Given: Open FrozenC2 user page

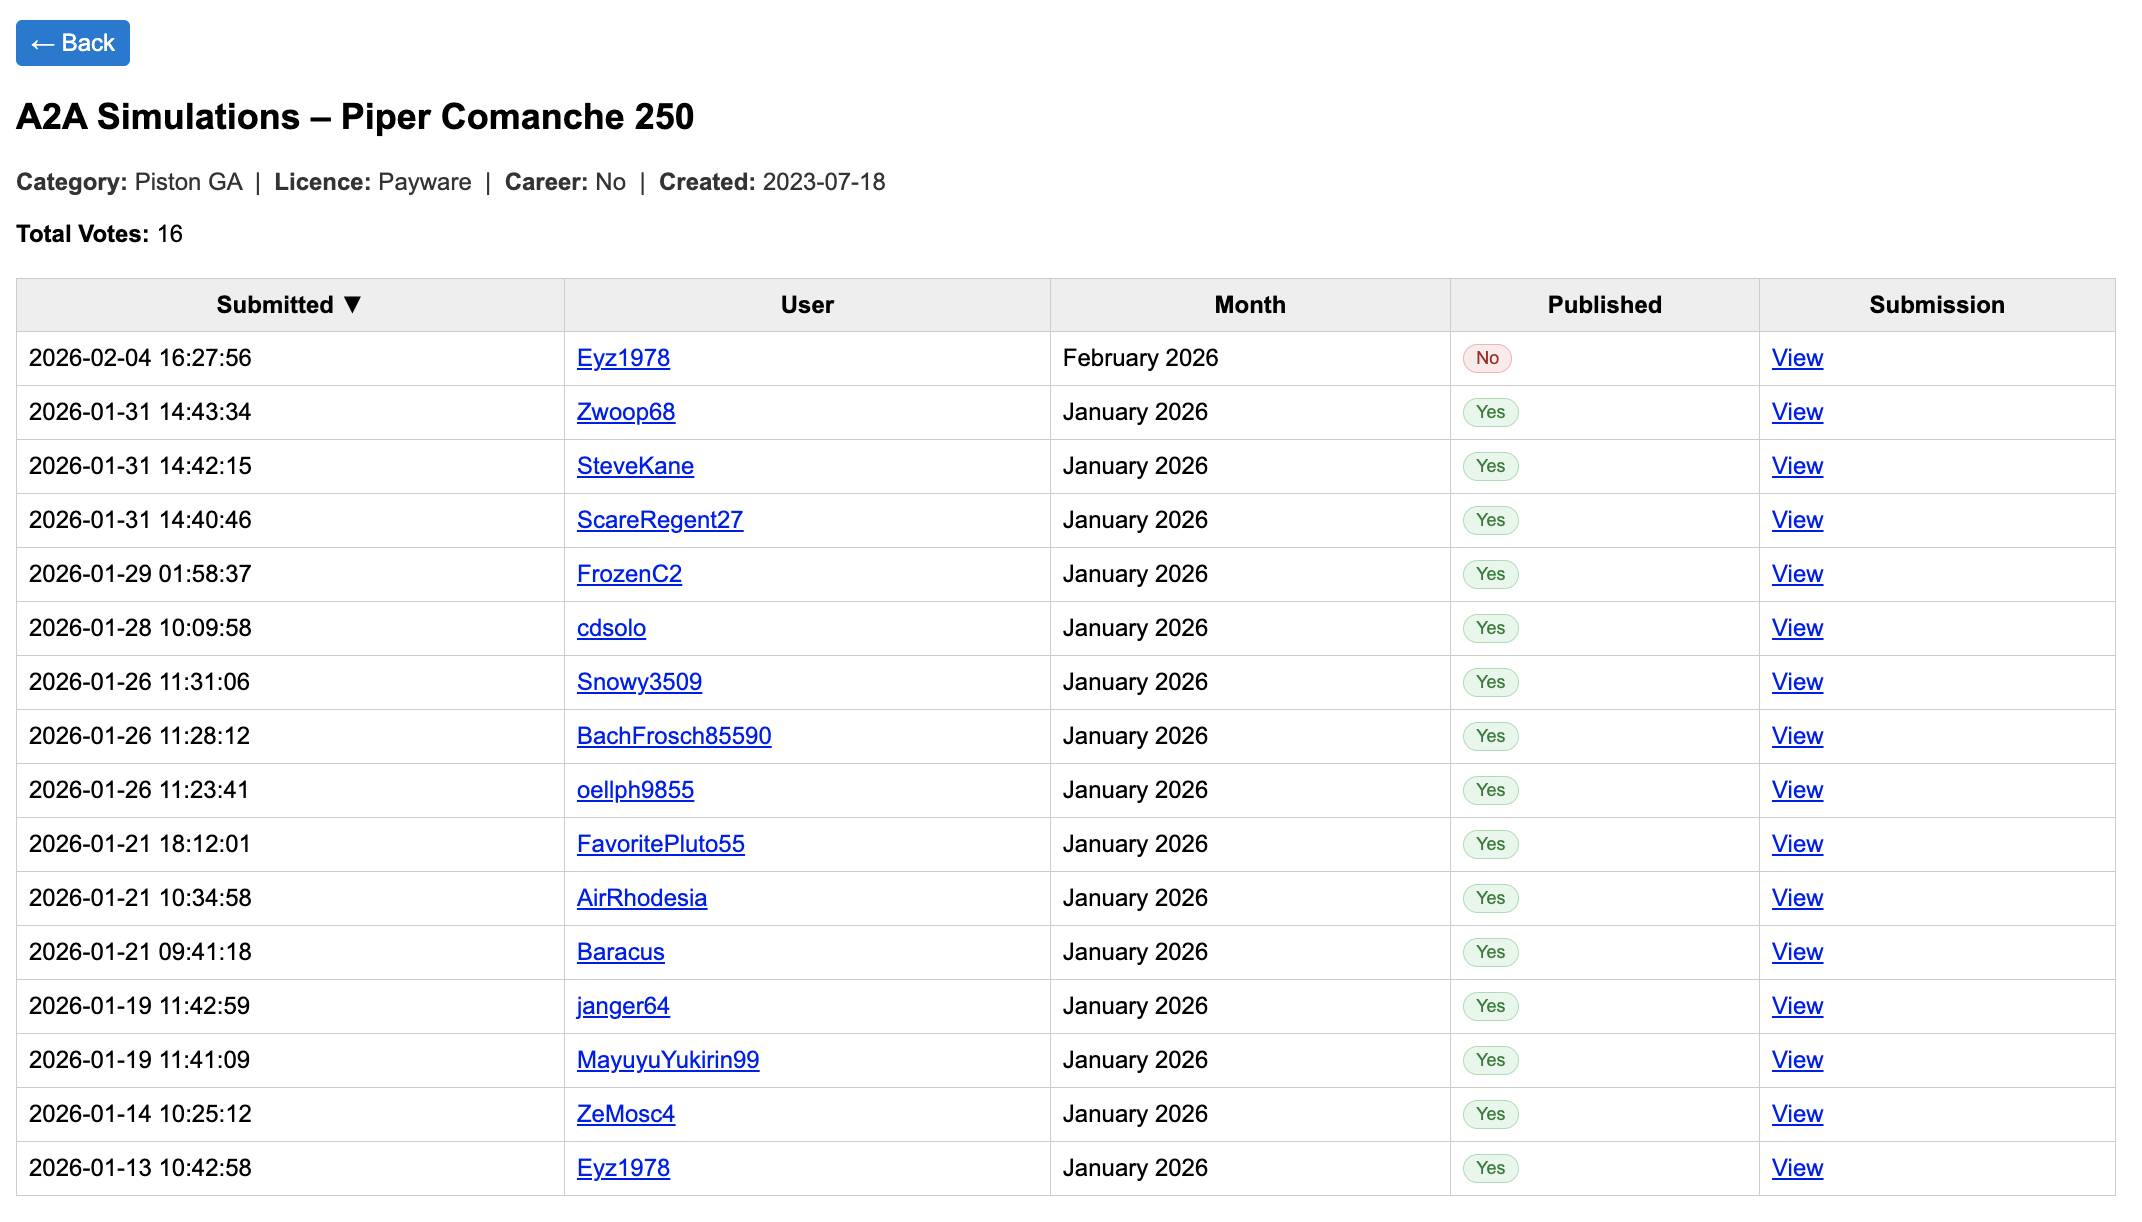Looking at the screenshot, I should 629,574.
